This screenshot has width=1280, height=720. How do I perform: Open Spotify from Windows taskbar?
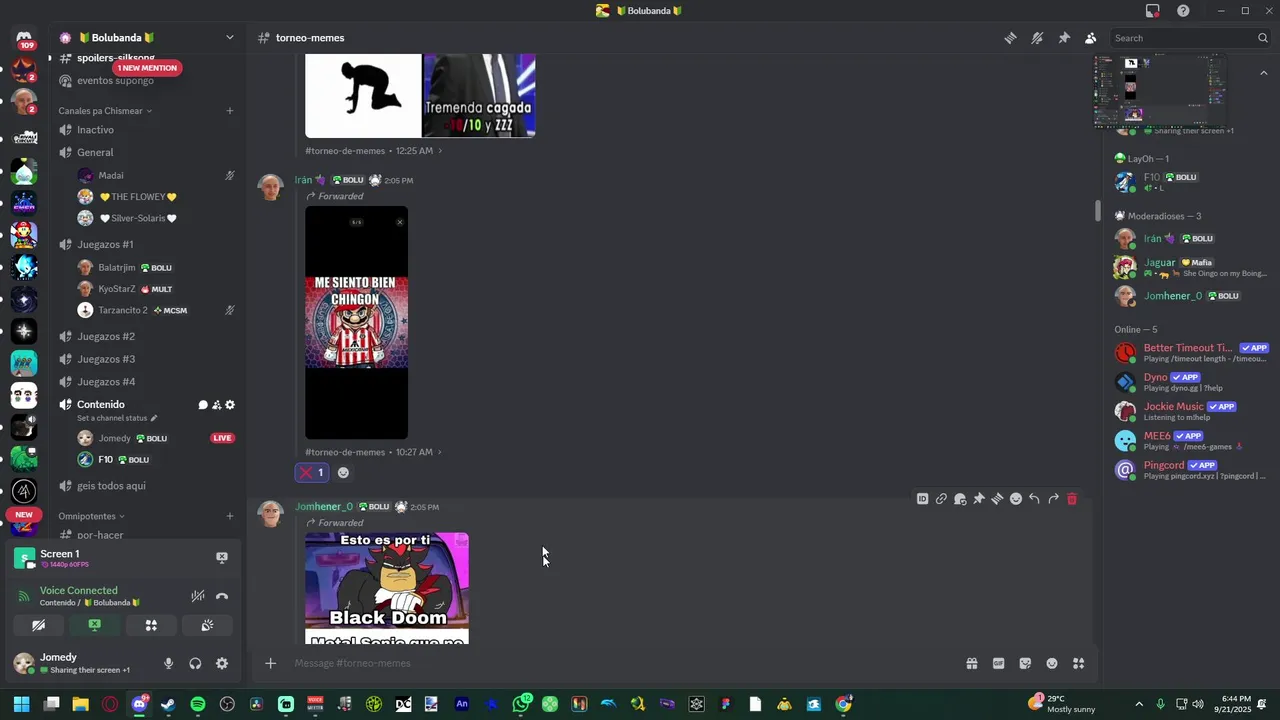198,704
